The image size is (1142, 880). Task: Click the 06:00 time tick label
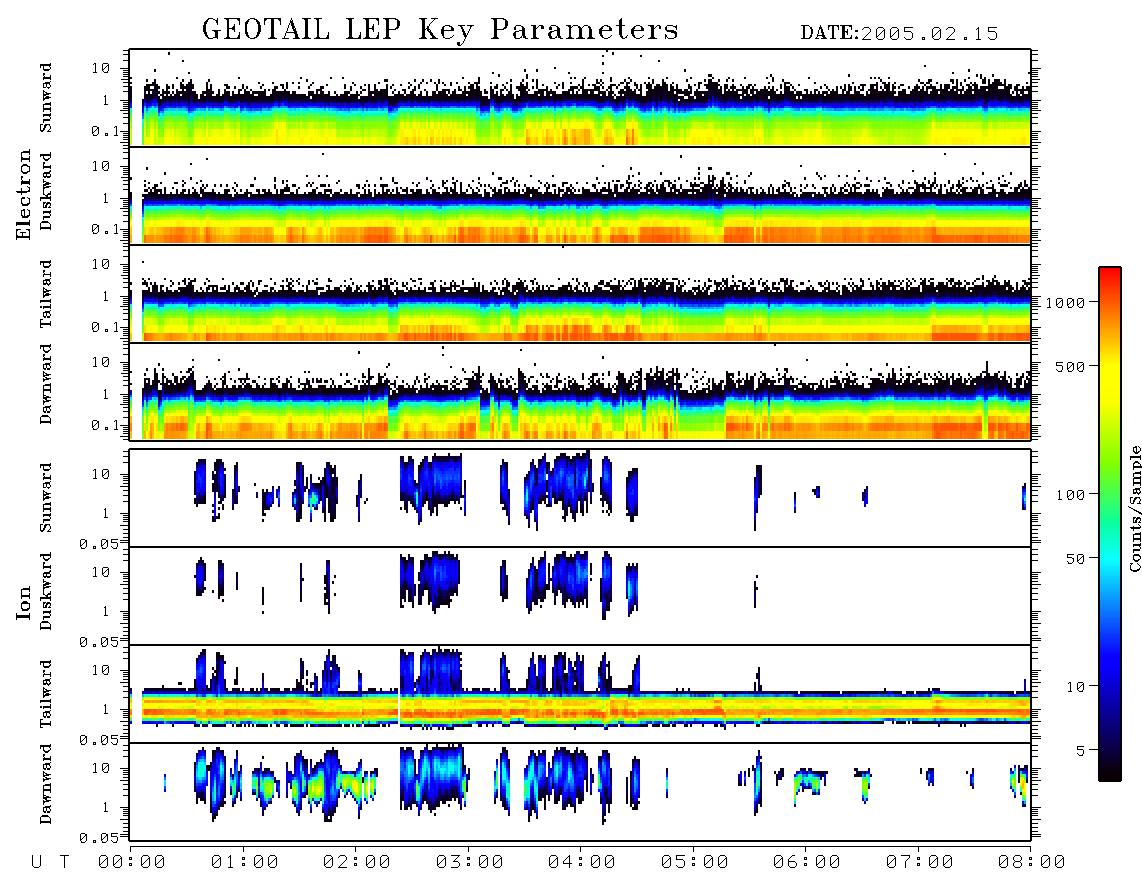pos(807,863)
